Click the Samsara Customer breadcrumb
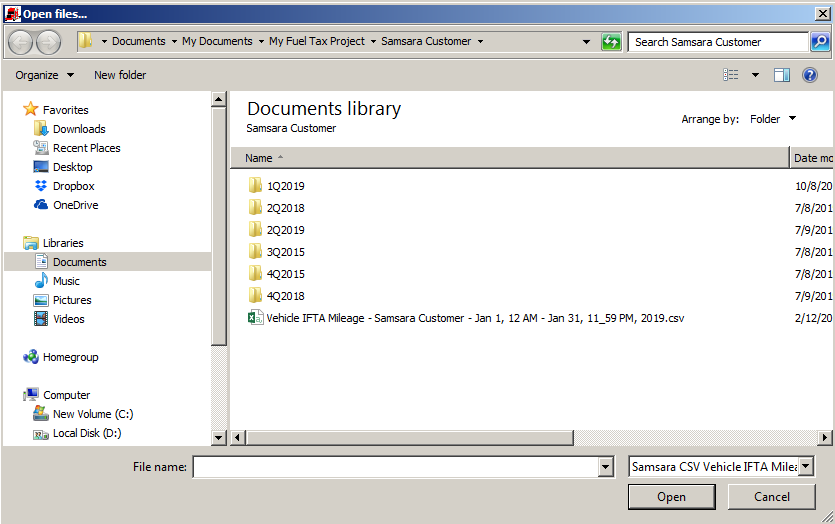Viewport: 835px width, 524px height. point(426,41)
